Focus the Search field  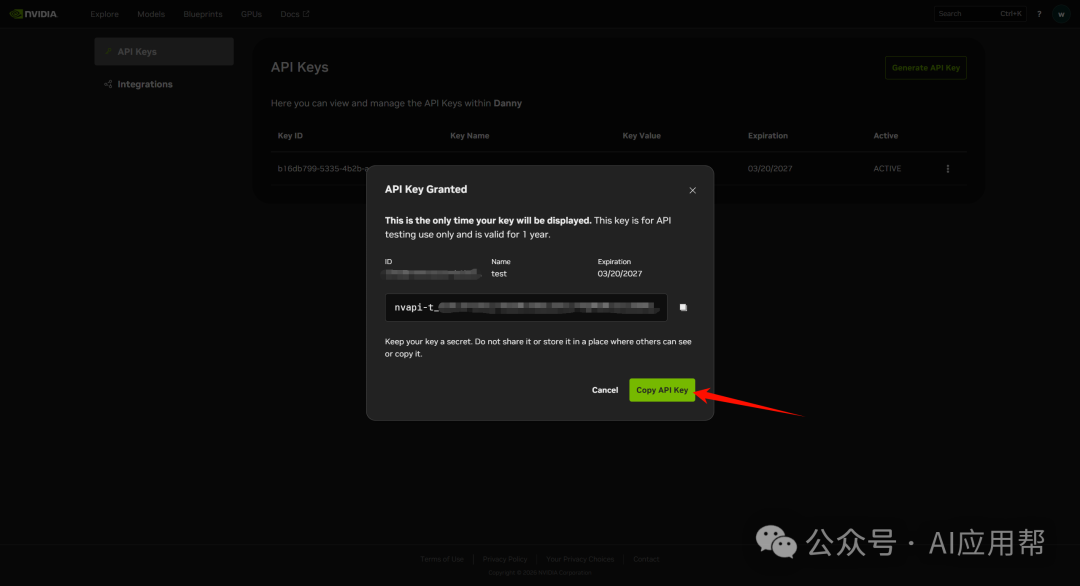tap(979, 14)
